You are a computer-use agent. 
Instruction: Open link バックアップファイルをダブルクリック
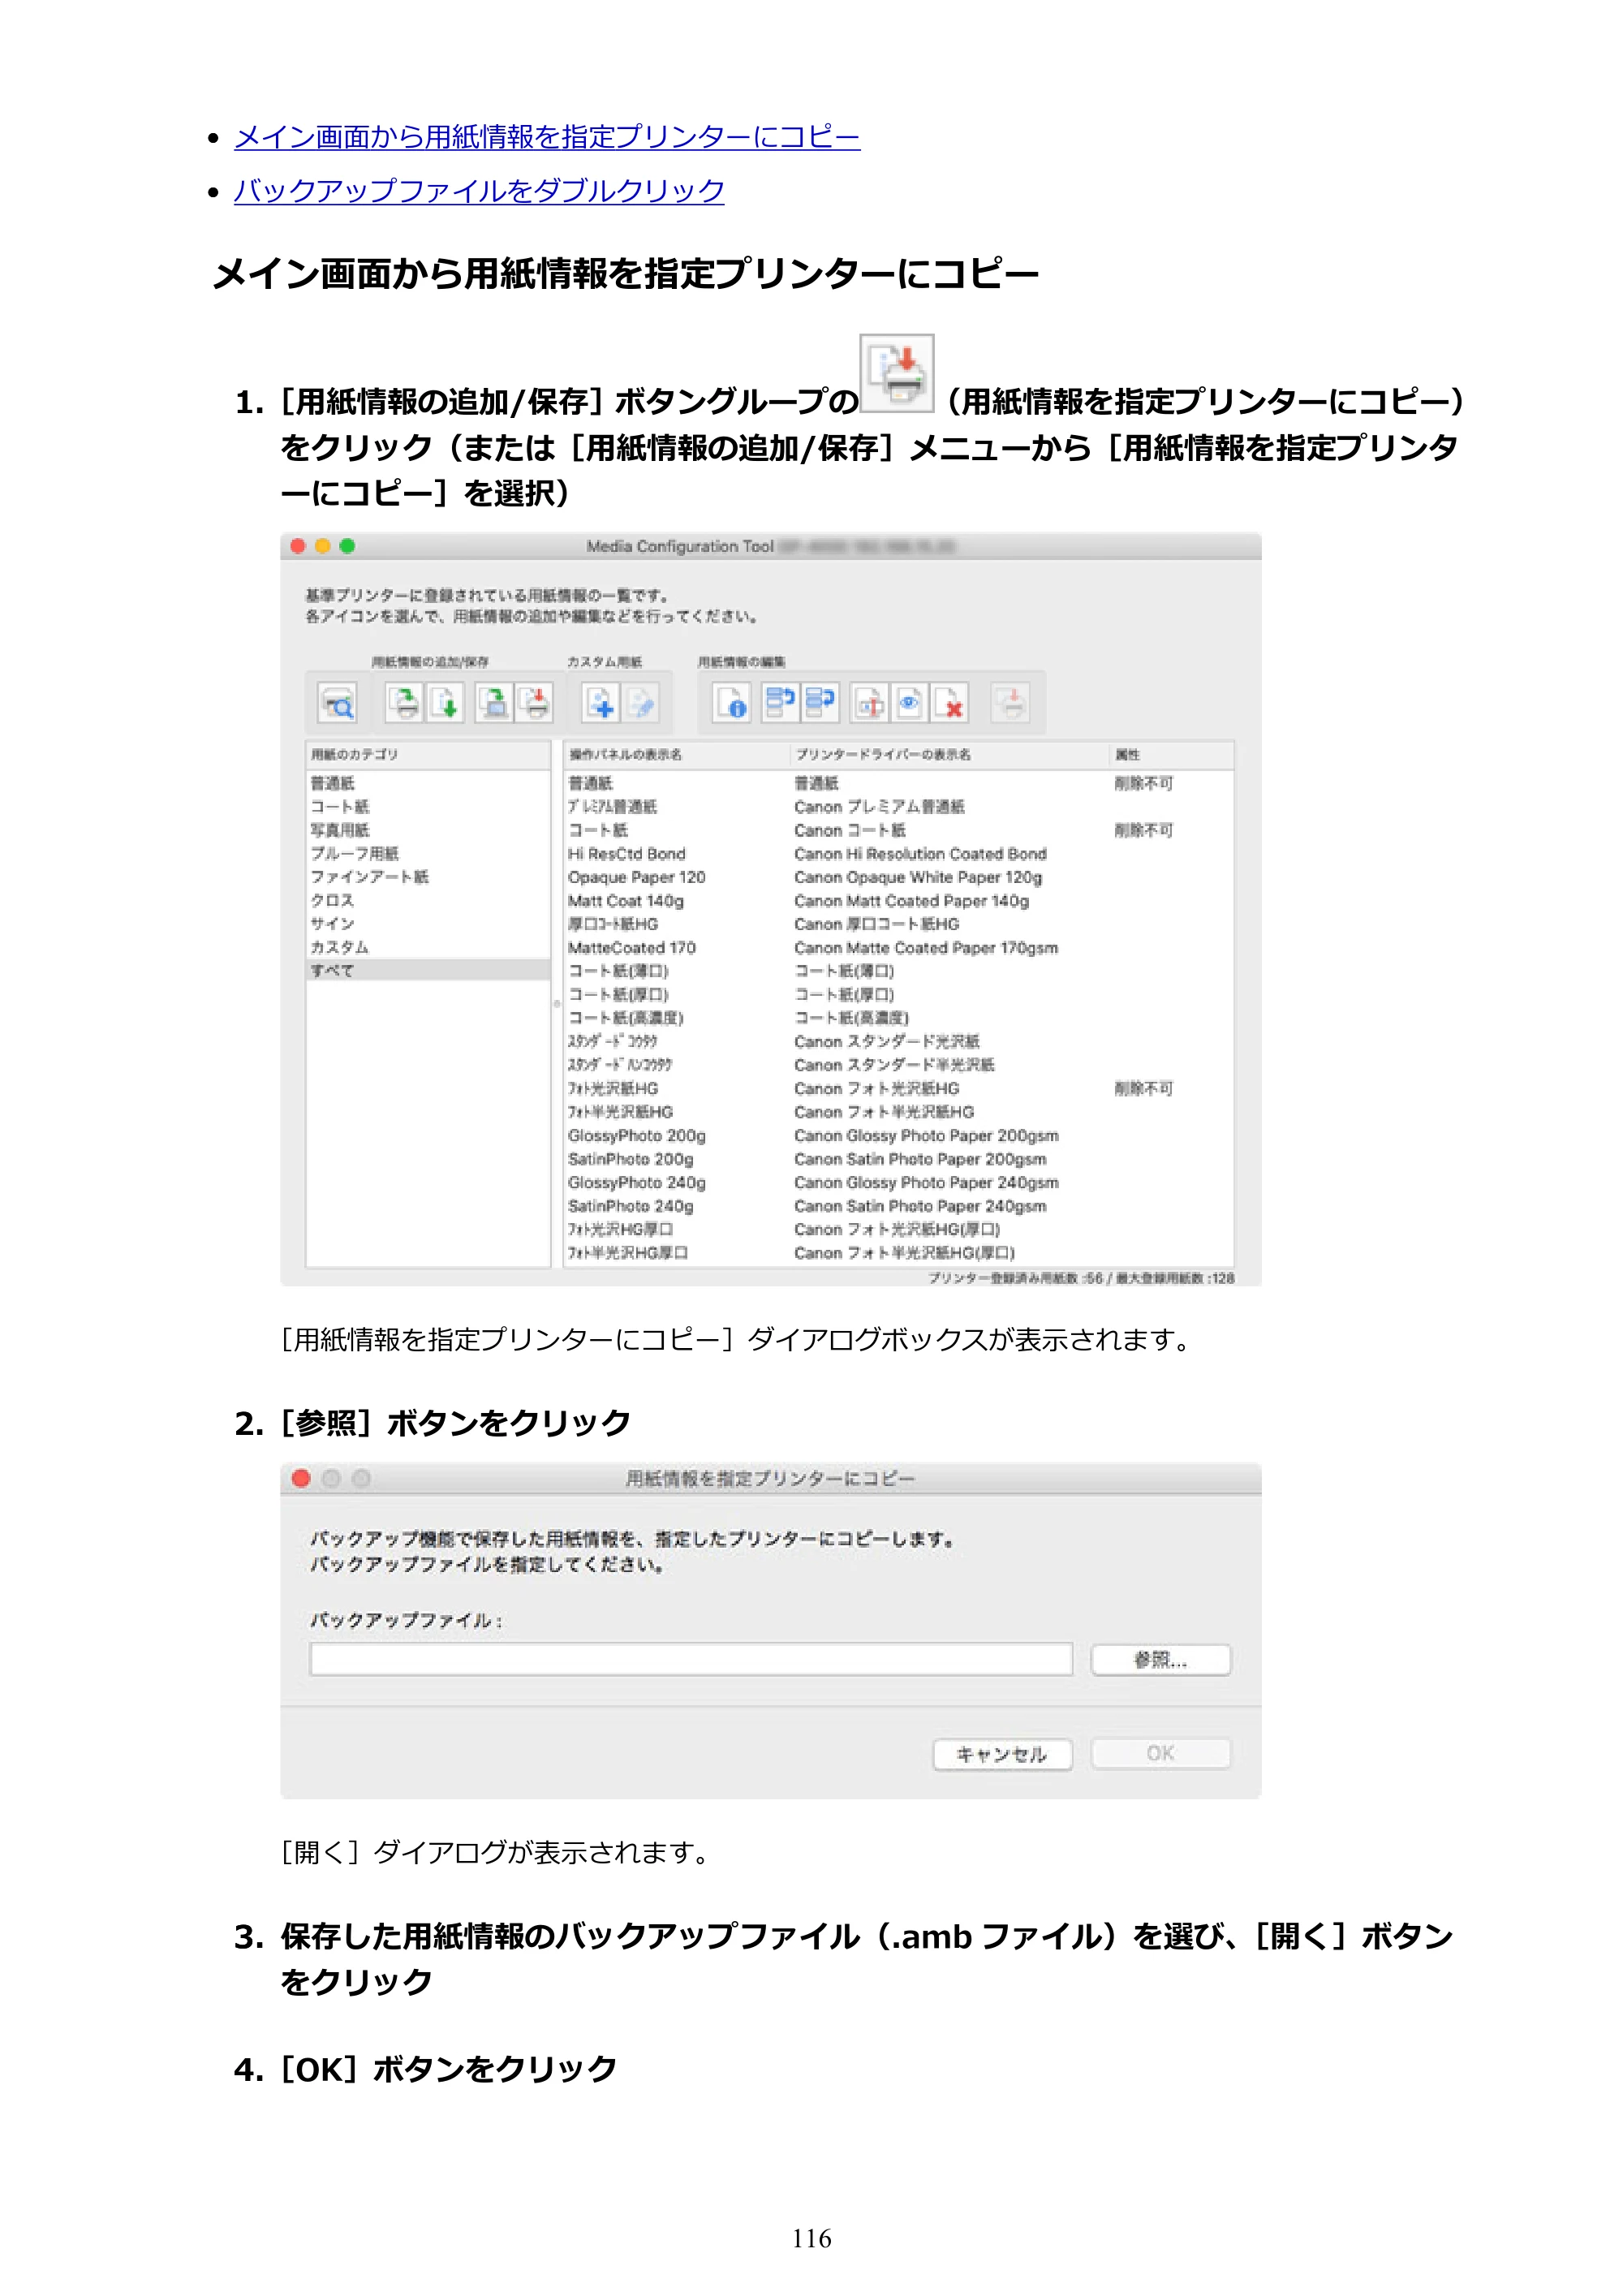(x=479, y=190)
